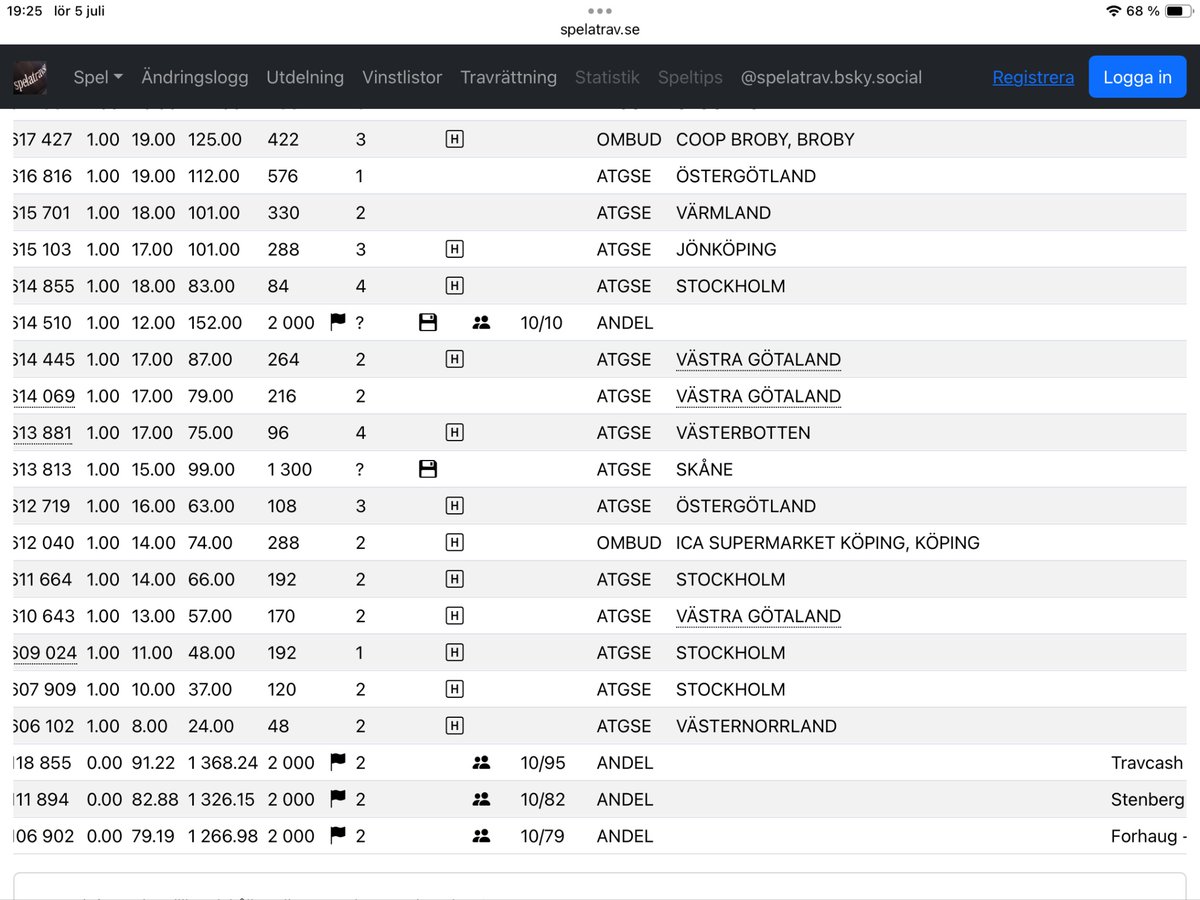Click the group icon in the 10/95 row
The width and height of the screenshot is (1200, 900).
481,763
